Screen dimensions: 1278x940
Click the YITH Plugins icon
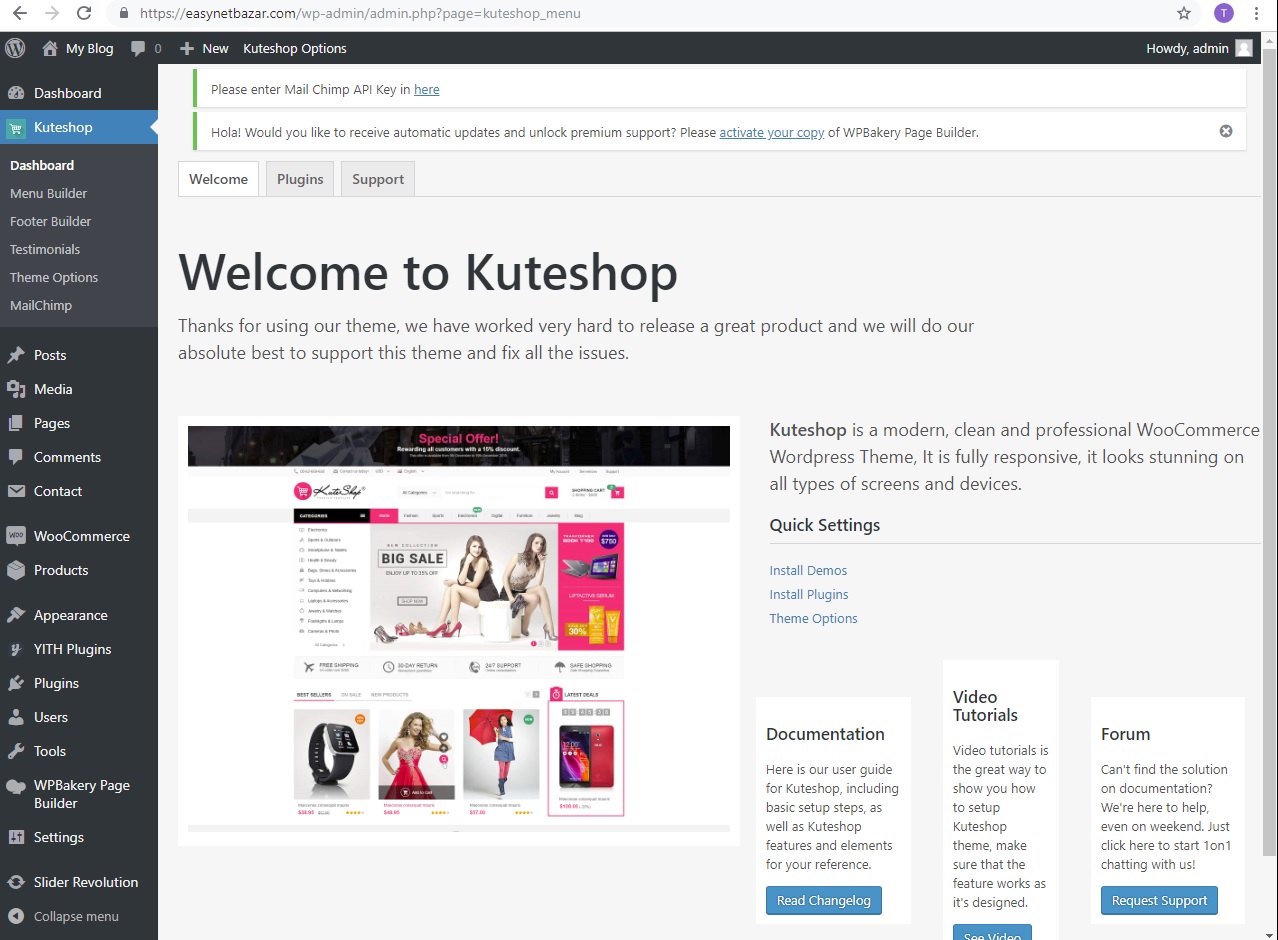point(16,649)
